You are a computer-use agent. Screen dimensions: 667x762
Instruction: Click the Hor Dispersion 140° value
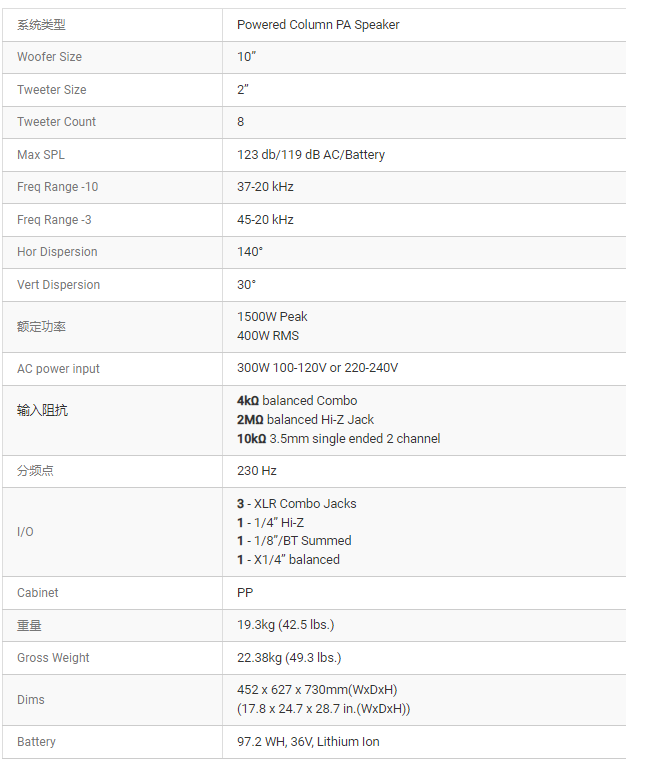tap(250, 252)
